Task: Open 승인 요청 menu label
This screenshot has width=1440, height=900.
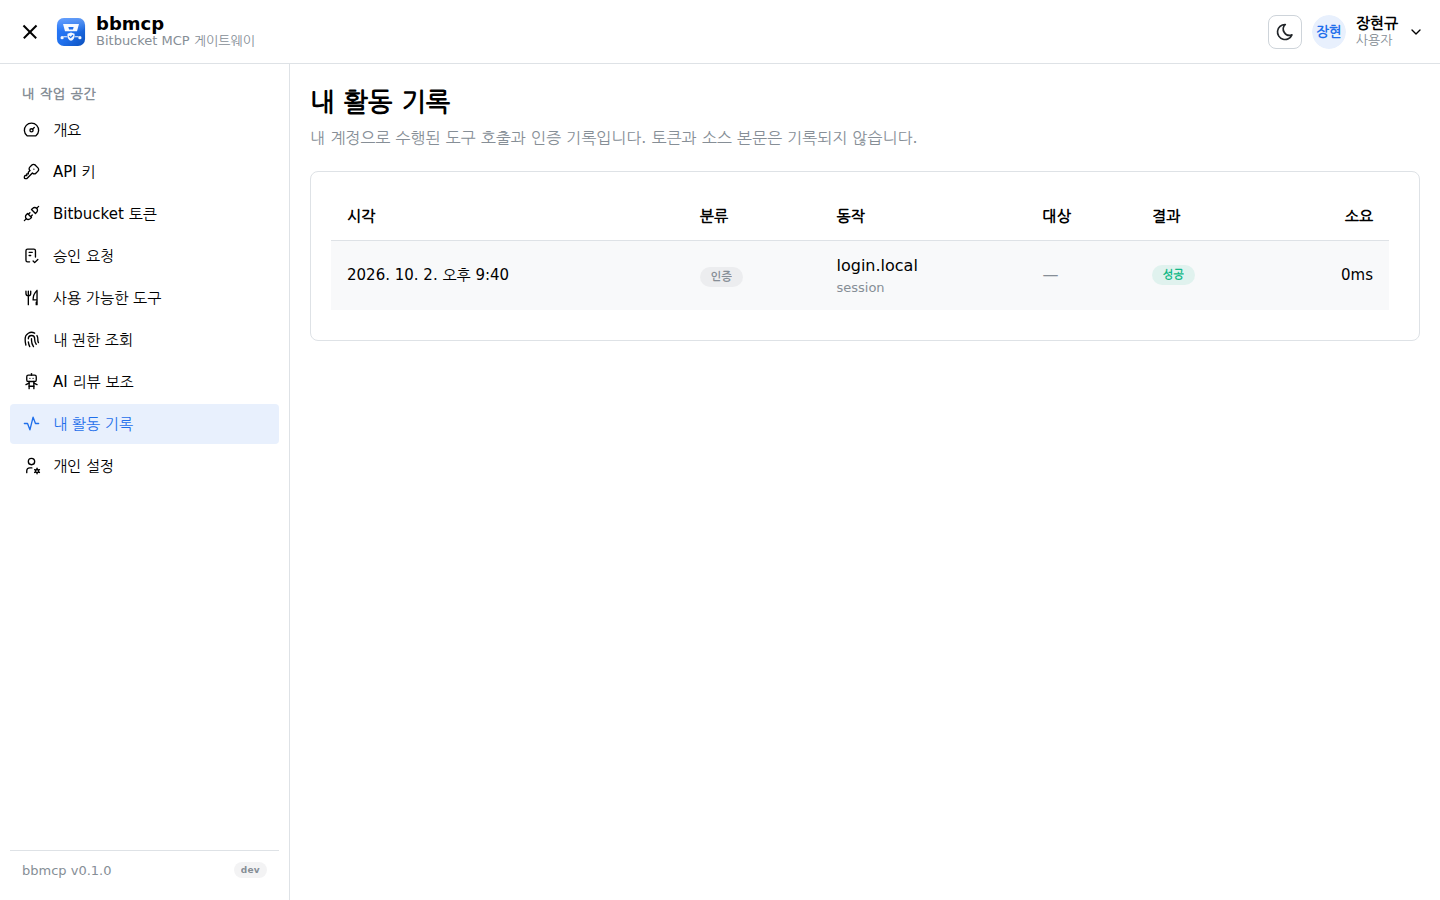Action: click(x=83, y=256)
